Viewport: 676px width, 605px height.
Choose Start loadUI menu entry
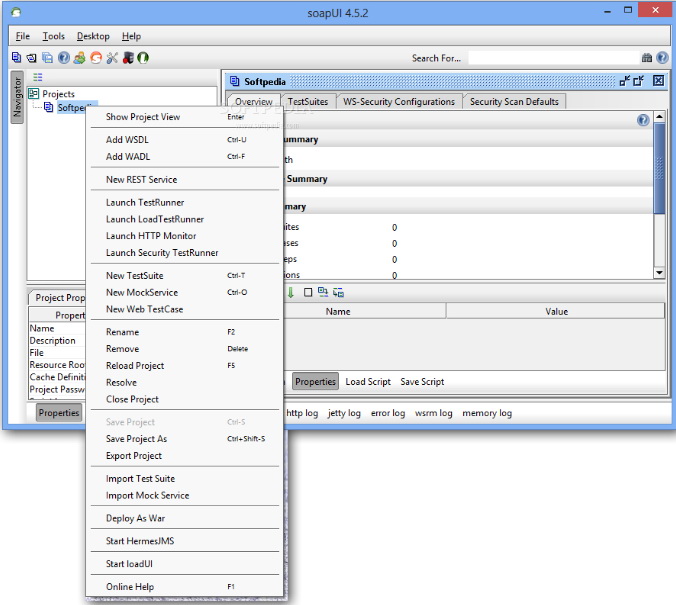click(x=185, y=564)
